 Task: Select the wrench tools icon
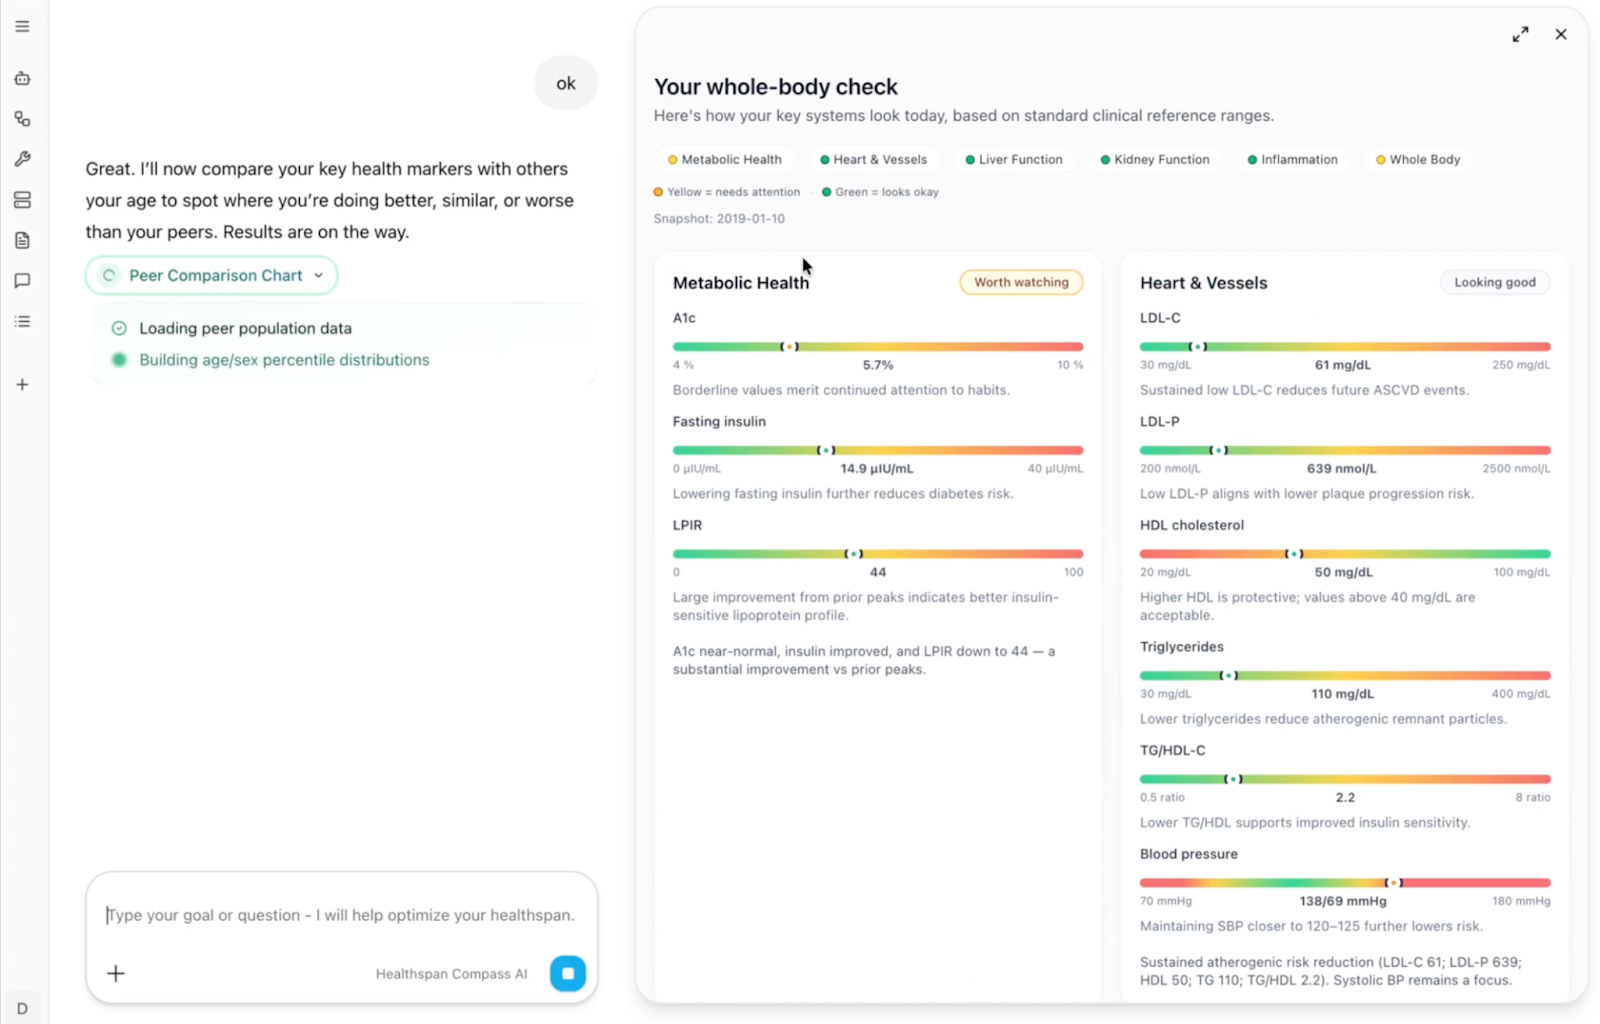22,159
